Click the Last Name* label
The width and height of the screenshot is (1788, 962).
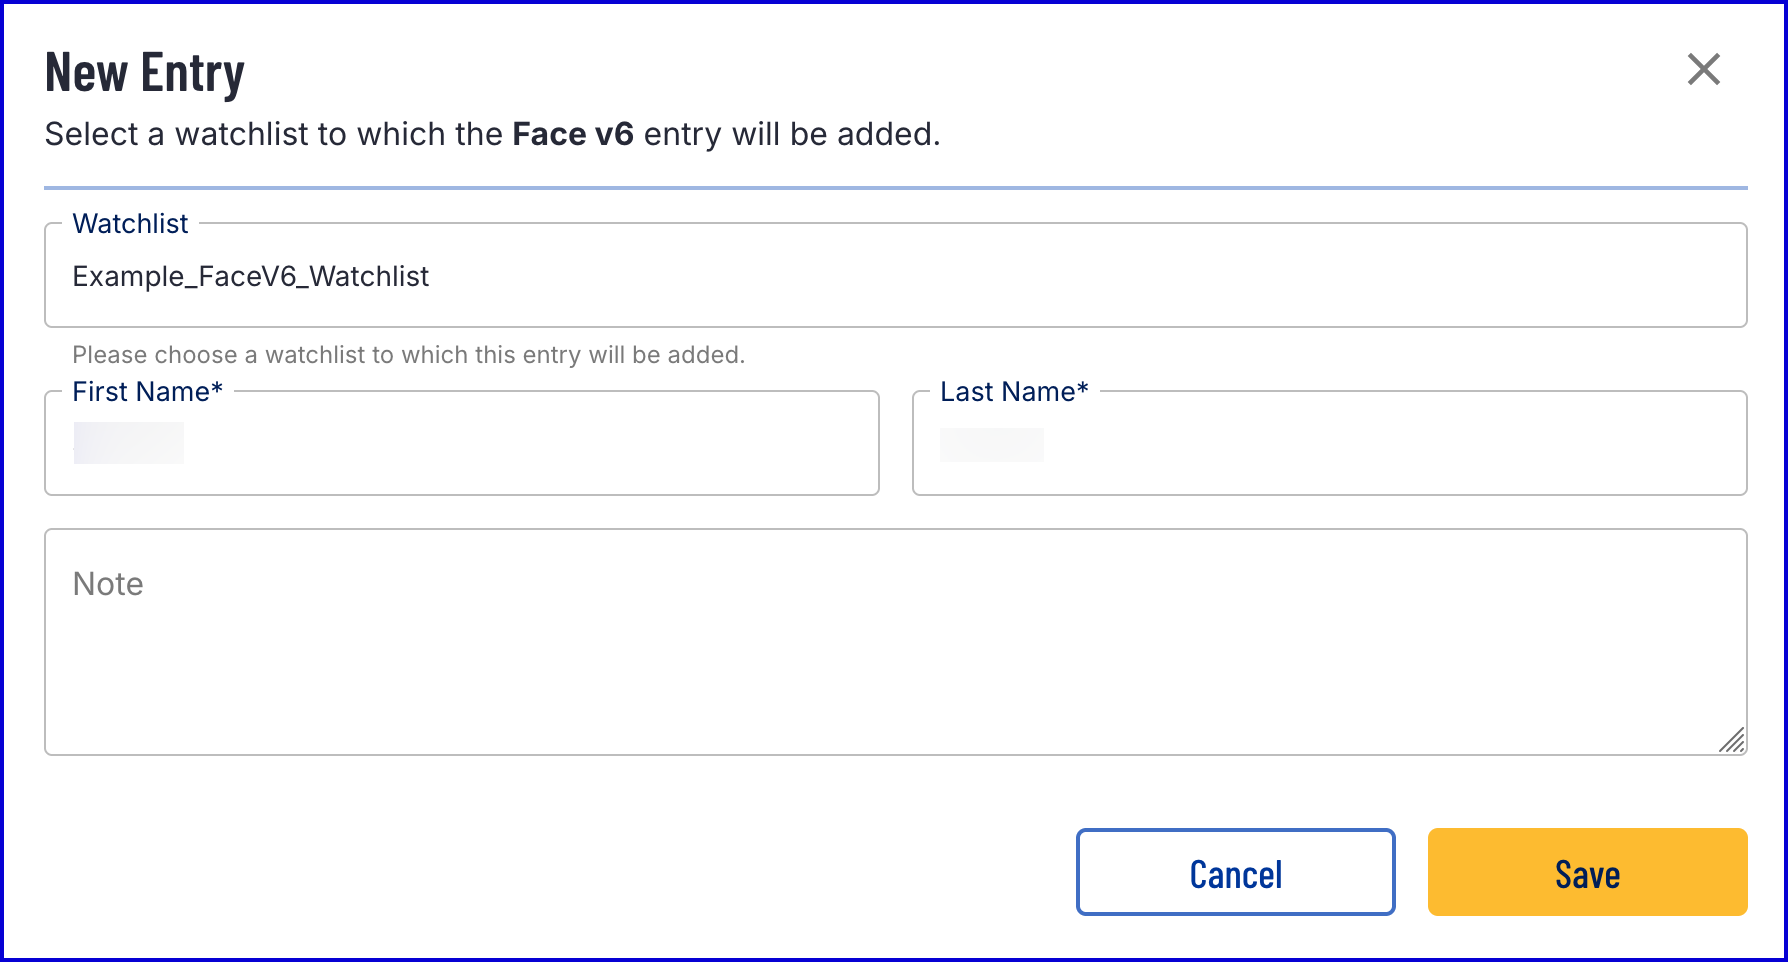point(1014,392)
